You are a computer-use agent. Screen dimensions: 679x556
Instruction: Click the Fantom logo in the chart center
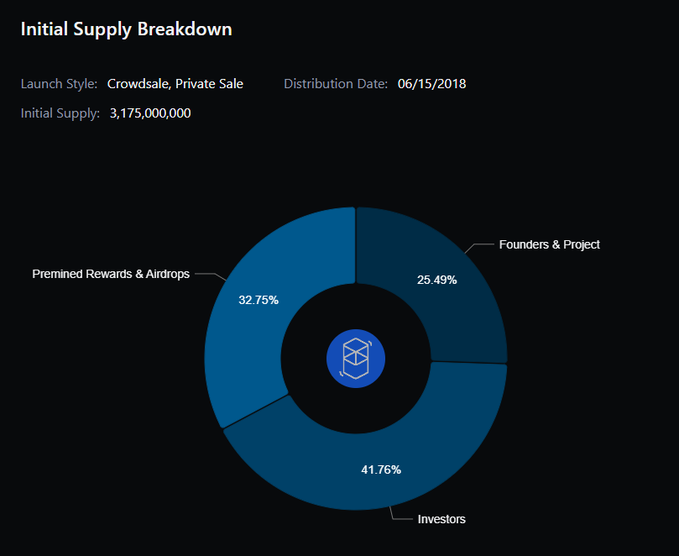pos(355,358)
